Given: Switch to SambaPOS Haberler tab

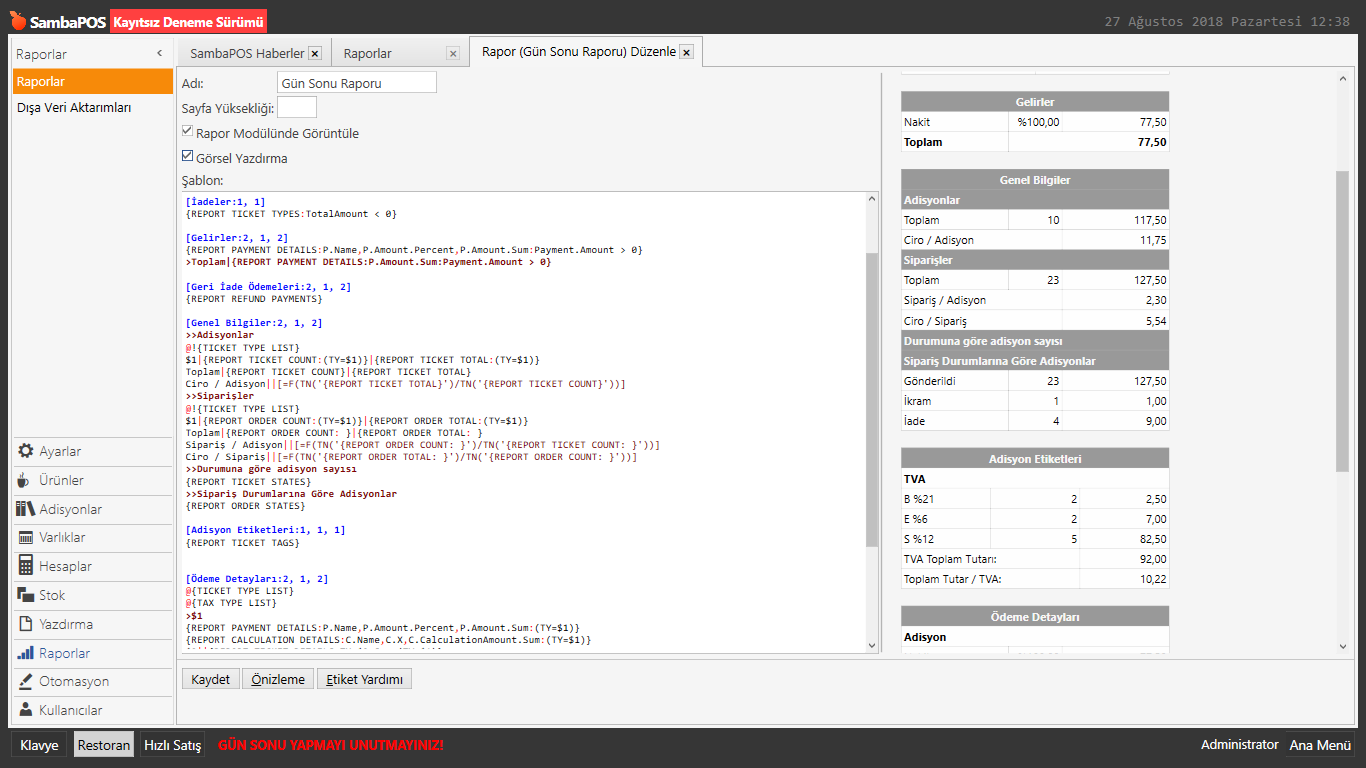Looking at the screenshot, I should [x=247, y=53].
